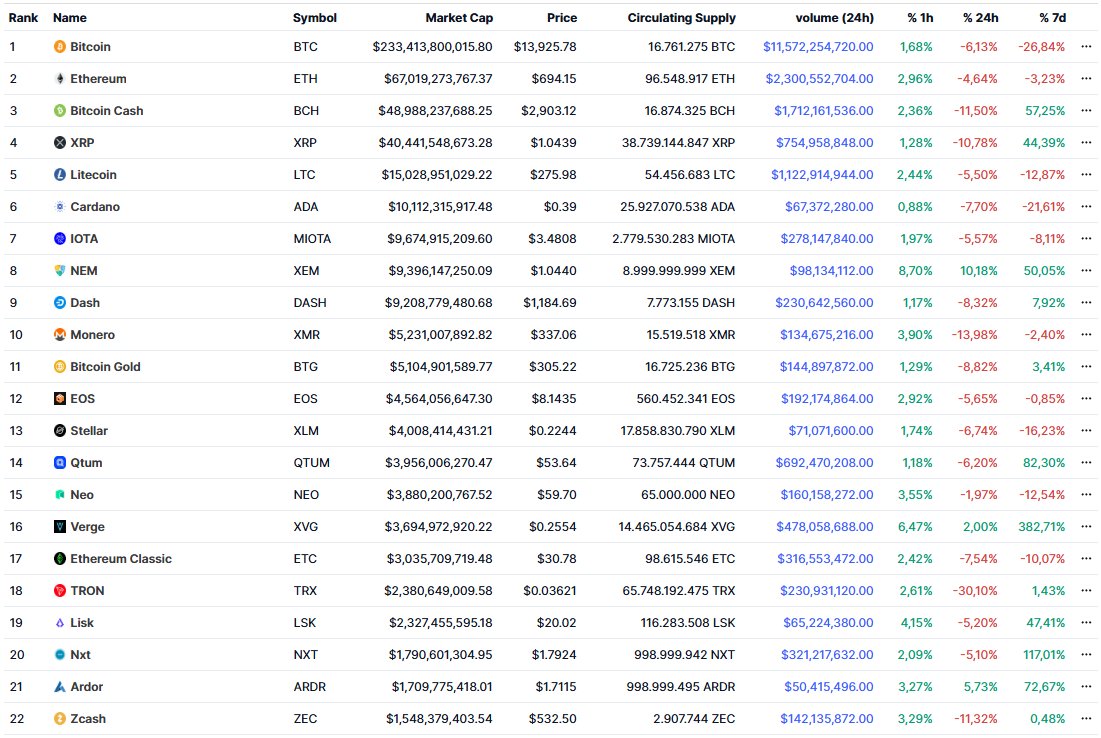1101x738 pixels.
Task: Sort by the Symbol column header
Action: pos(315,18)
